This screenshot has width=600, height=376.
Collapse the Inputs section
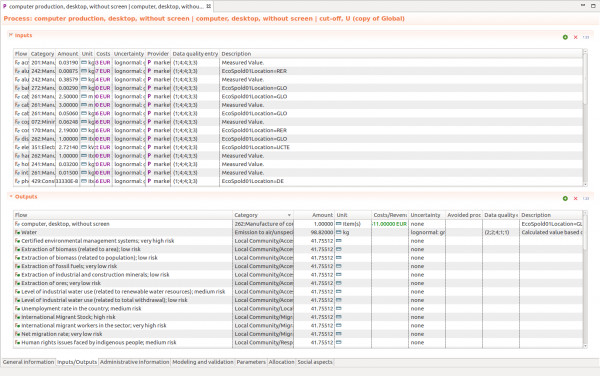(x=11, y=35)
